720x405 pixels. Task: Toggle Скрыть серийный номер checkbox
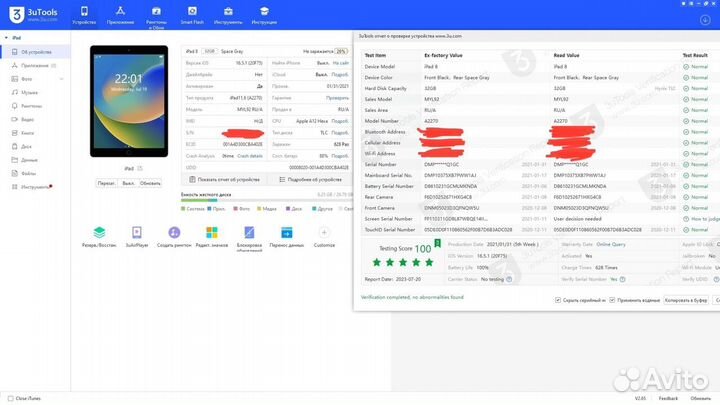pos(558,300)
